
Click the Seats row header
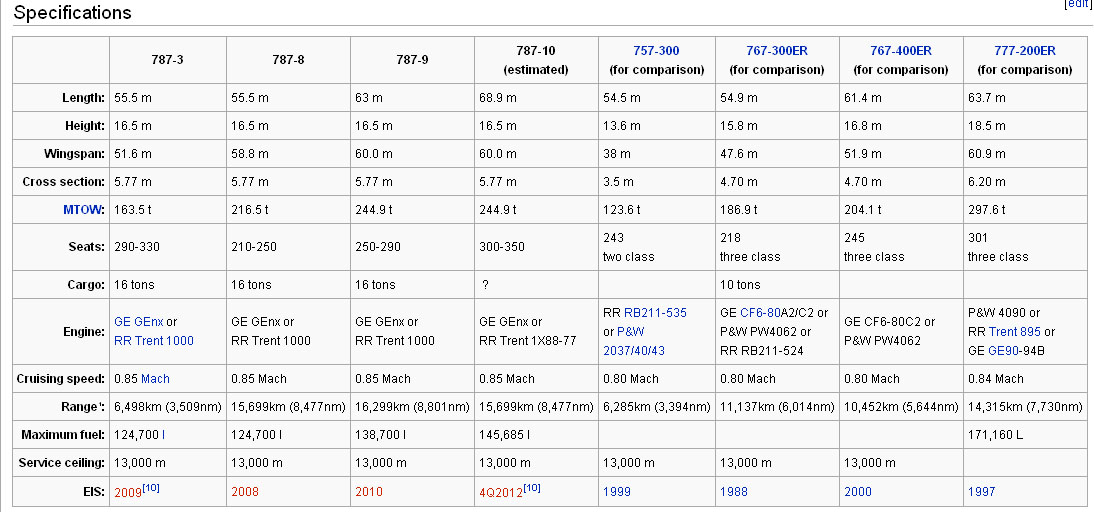pyautogui.click(x=61, y=247)
